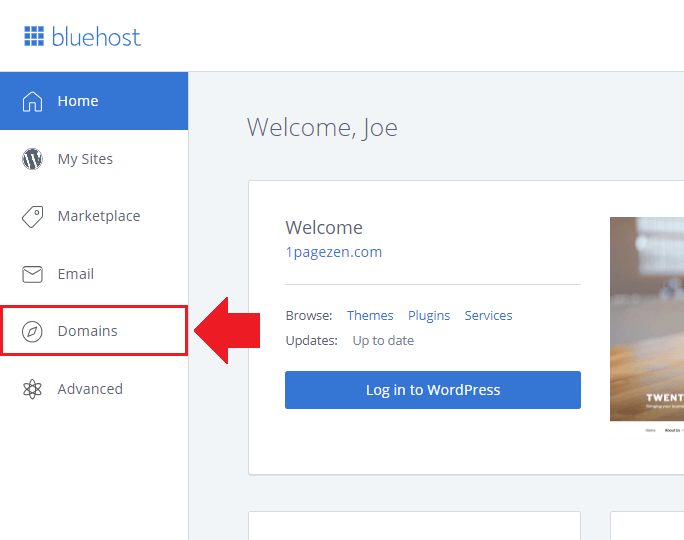Open the 1pagezen.com site link

click(x=334, y=252)
